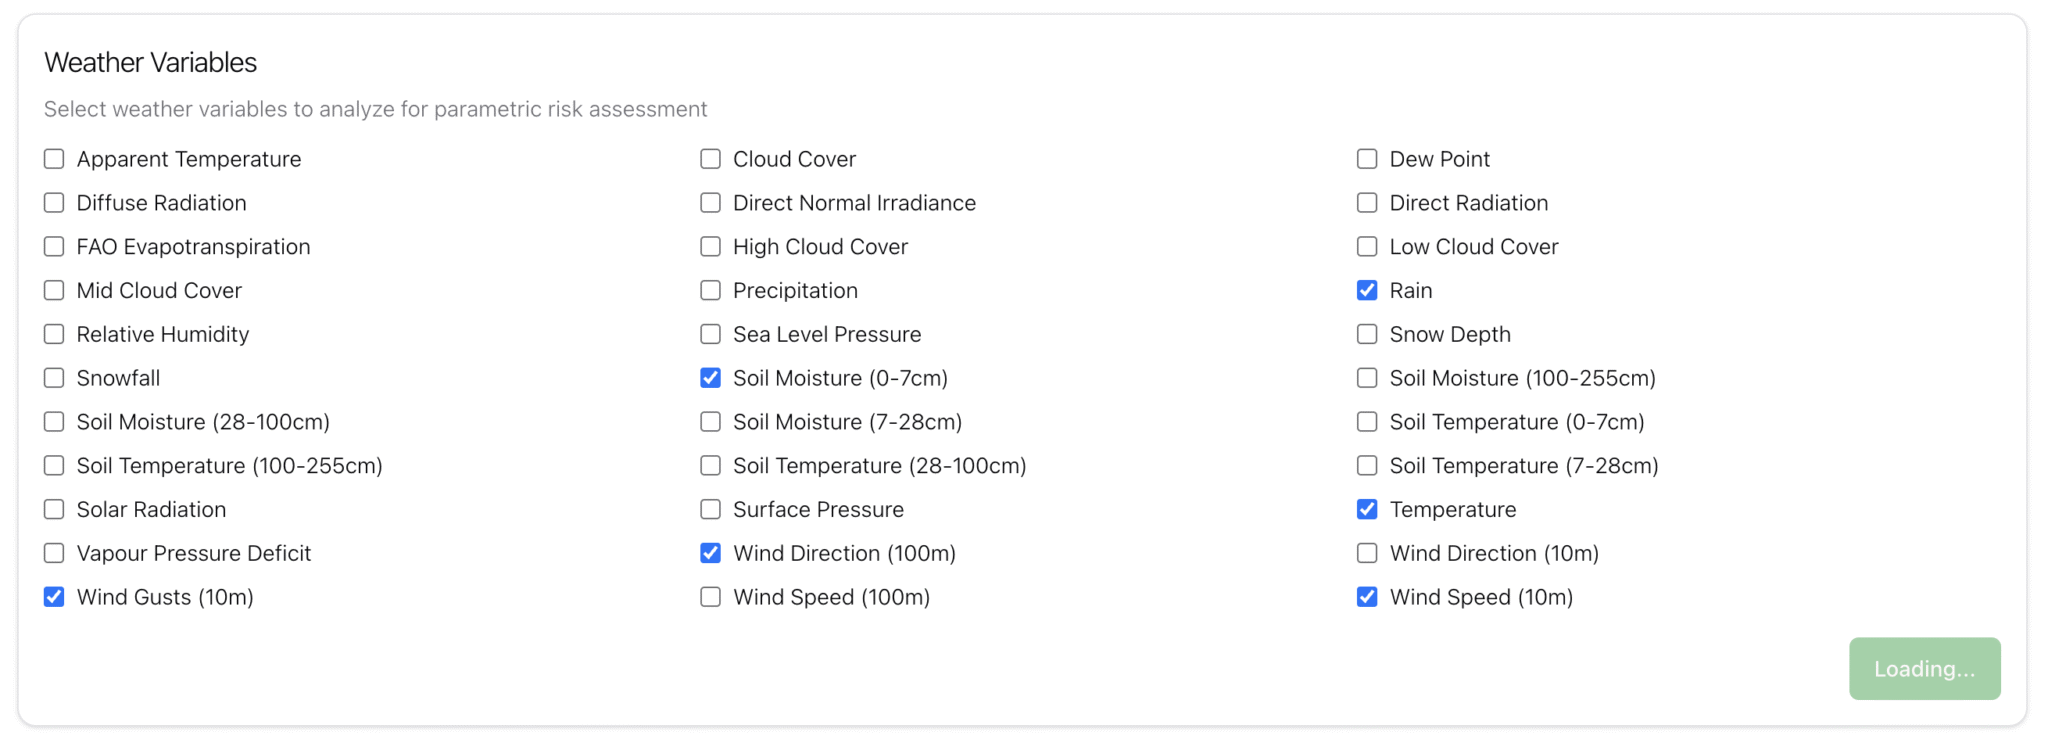Check the Precipitation checkbox
The image size is (2048, 743).
pyautogui.click(x=710, y=290)
